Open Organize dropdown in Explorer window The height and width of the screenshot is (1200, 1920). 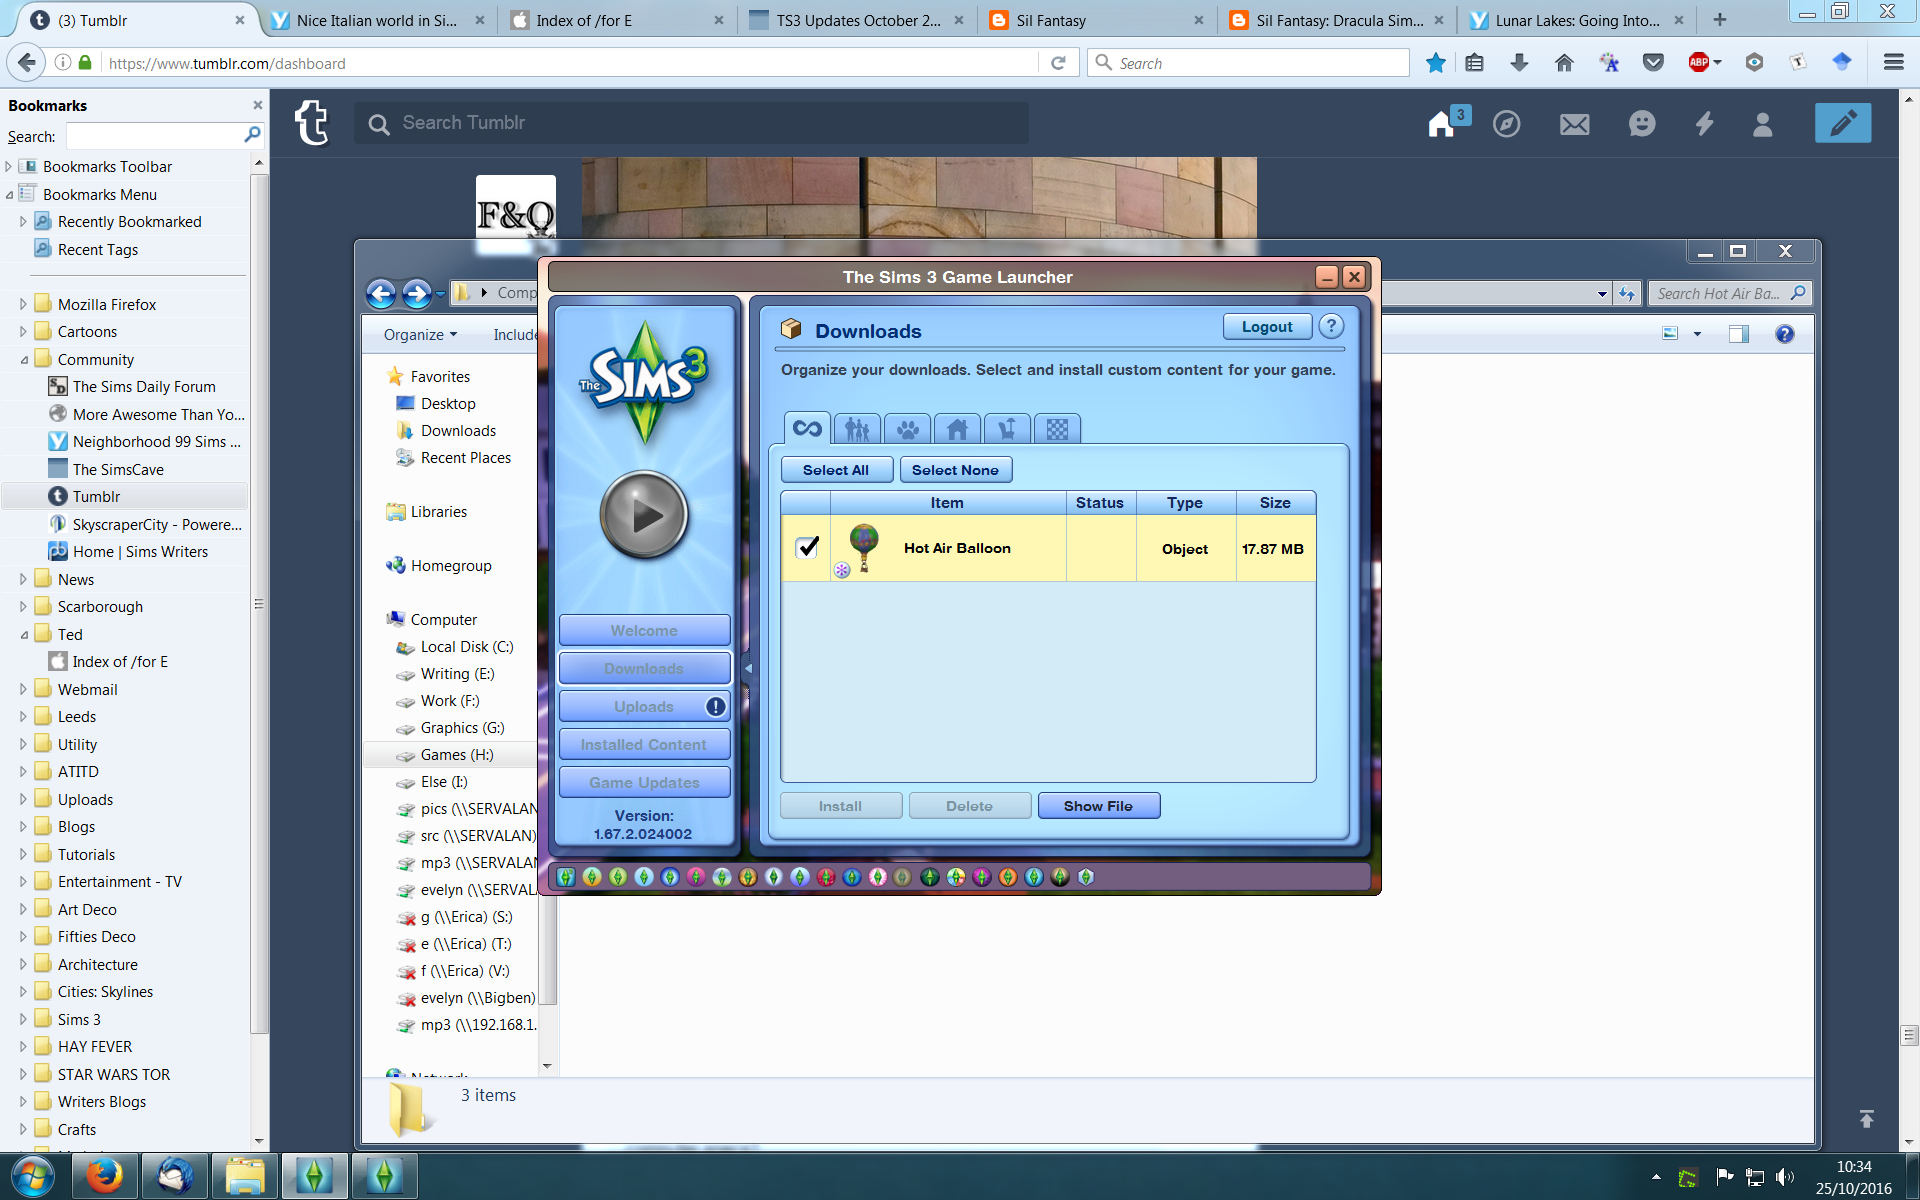tap(420, 334)
